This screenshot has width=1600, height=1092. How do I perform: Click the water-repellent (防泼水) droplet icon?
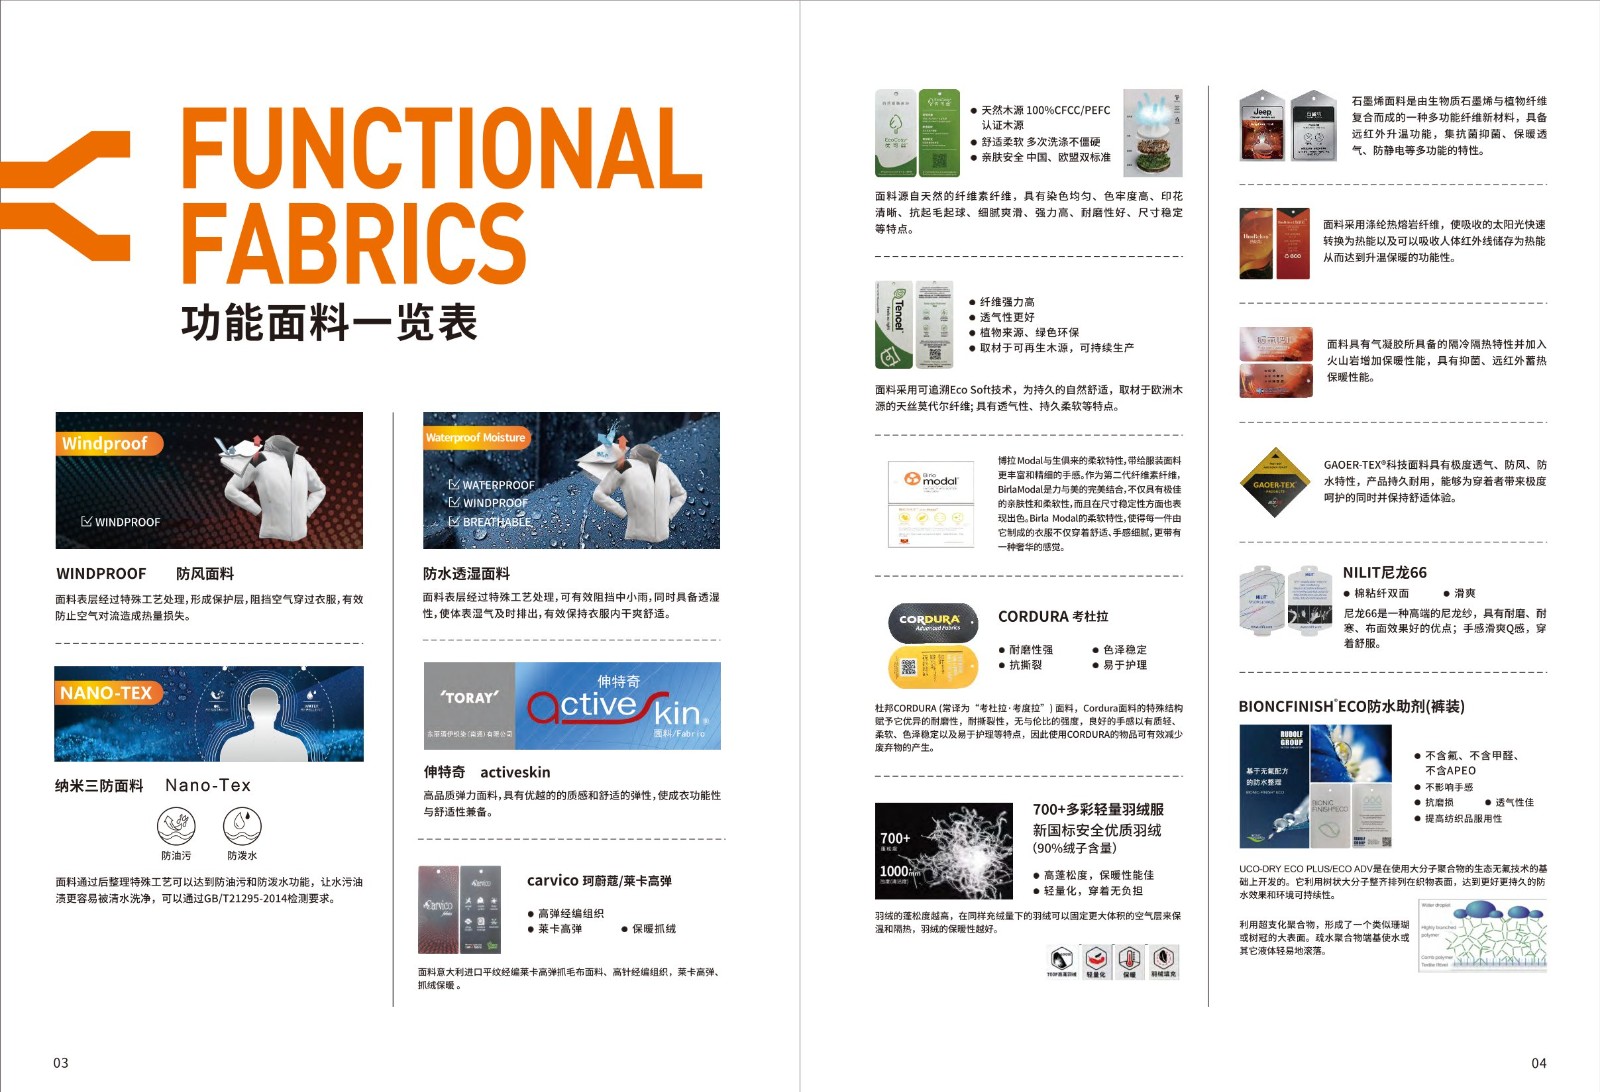(242, 827)
